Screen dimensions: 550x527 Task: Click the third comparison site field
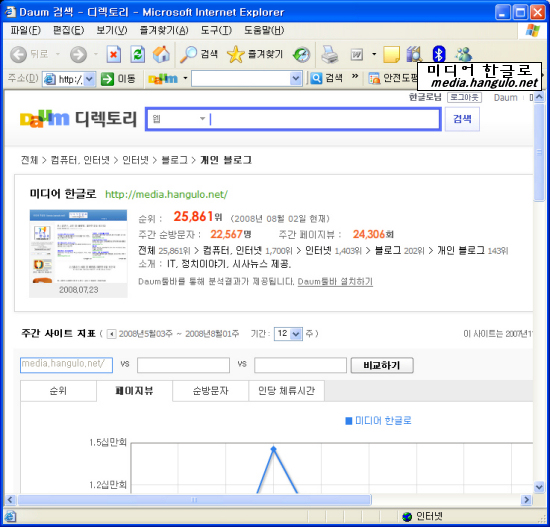coord(300,365)
